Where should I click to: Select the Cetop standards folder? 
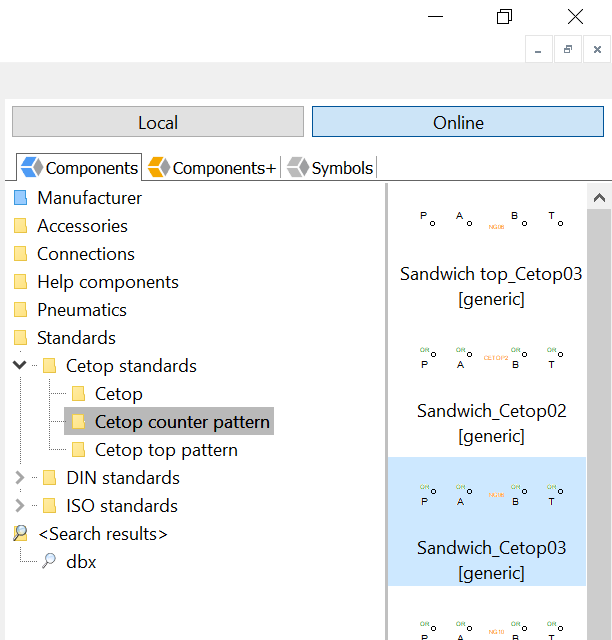(131, 366)
